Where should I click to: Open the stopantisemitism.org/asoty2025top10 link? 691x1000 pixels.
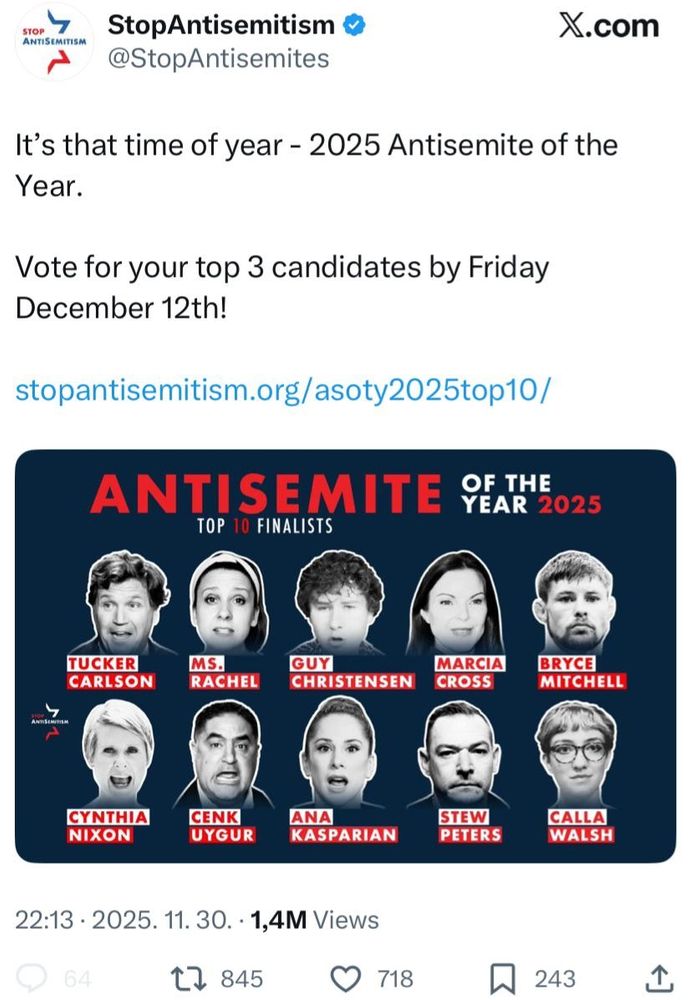[282, 390]
